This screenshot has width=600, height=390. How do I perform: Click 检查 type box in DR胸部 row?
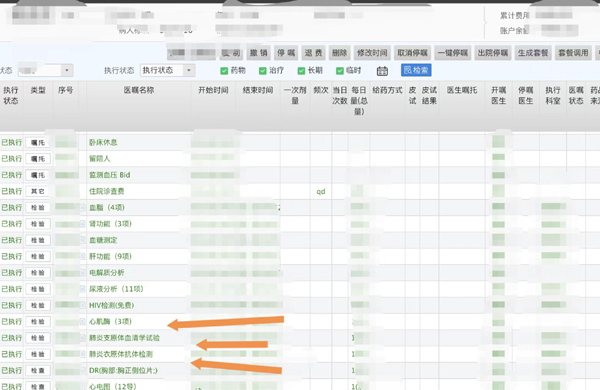point(38,370)
